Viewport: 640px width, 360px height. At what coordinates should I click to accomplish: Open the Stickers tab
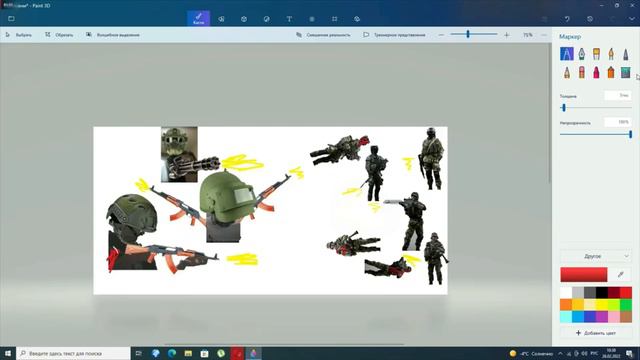[267, 19]
